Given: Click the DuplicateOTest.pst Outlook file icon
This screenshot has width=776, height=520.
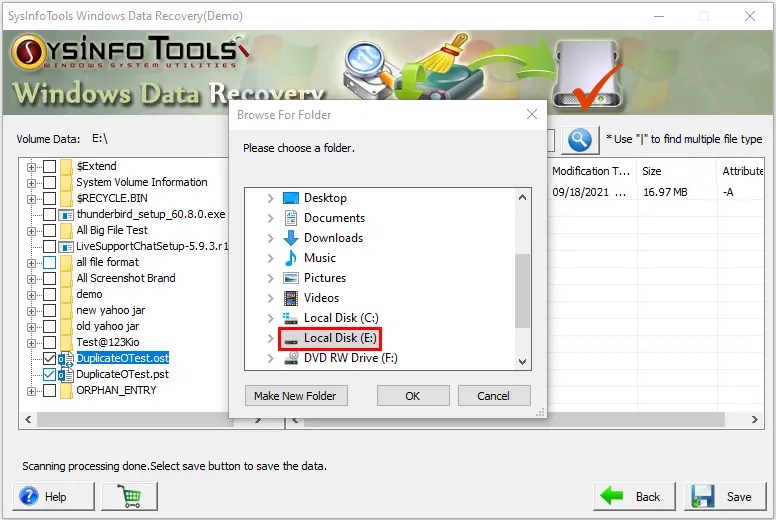Looking at the screenshot, I should pyautogui.click(x=66, y=375).
